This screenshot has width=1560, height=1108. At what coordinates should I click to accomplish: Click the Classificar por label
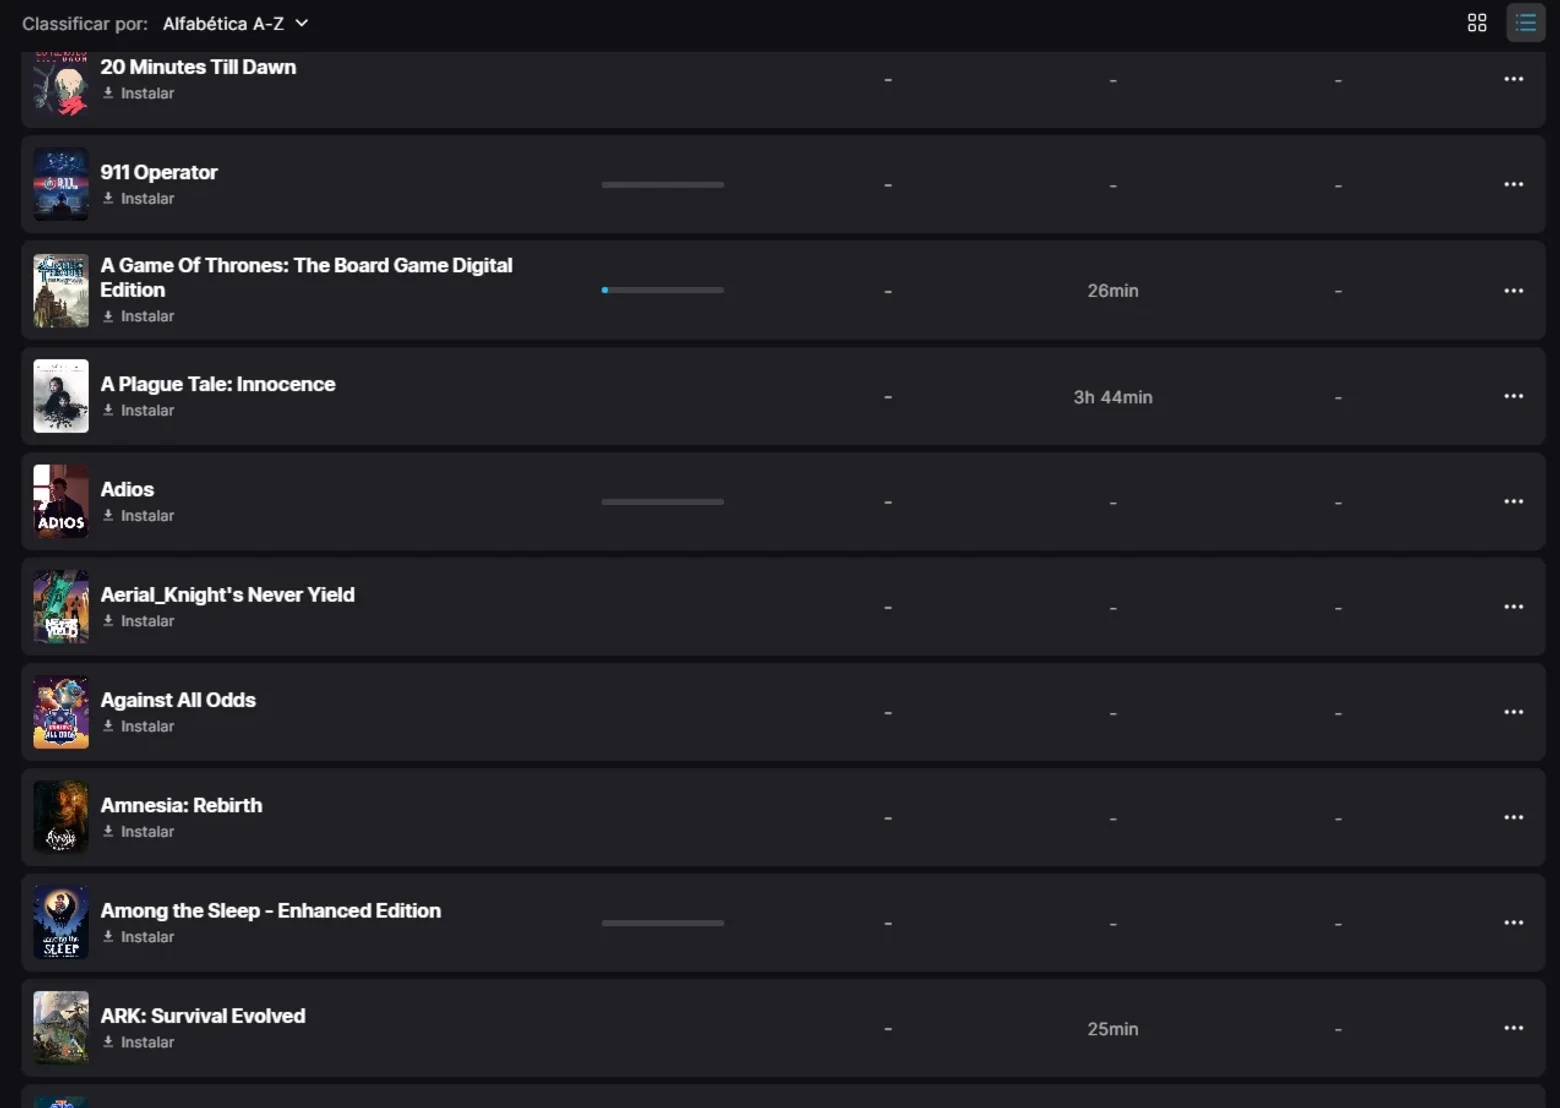[85, 23]
